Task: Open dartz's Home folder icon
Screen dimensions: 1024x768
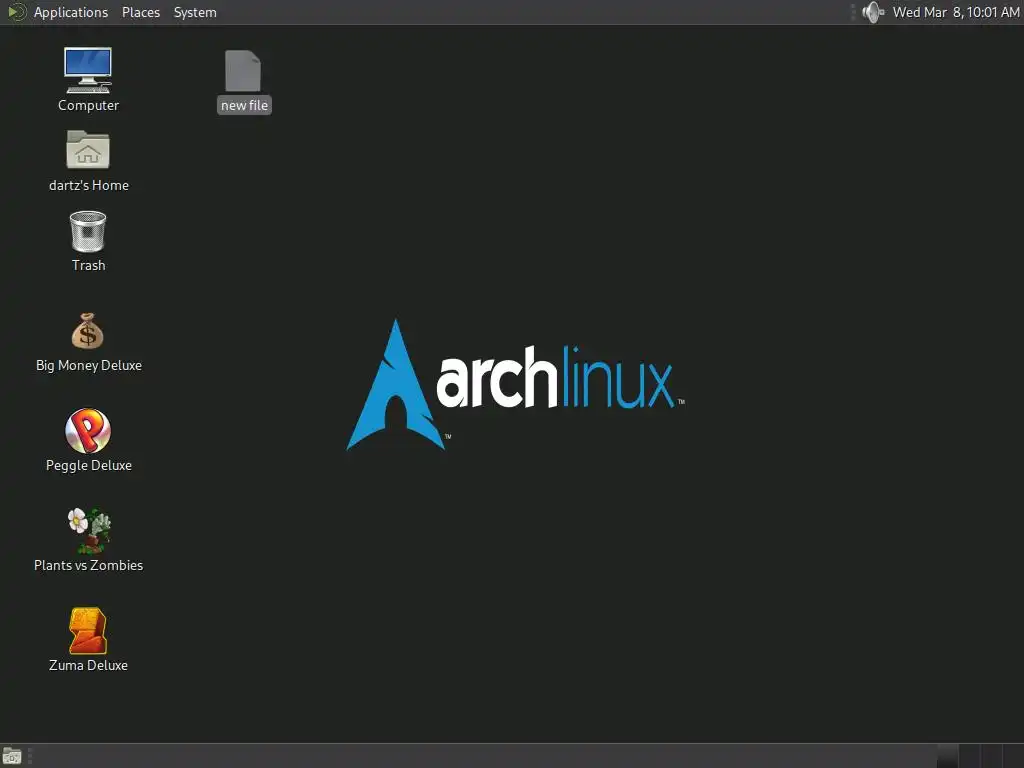Action: click(88, 150)
